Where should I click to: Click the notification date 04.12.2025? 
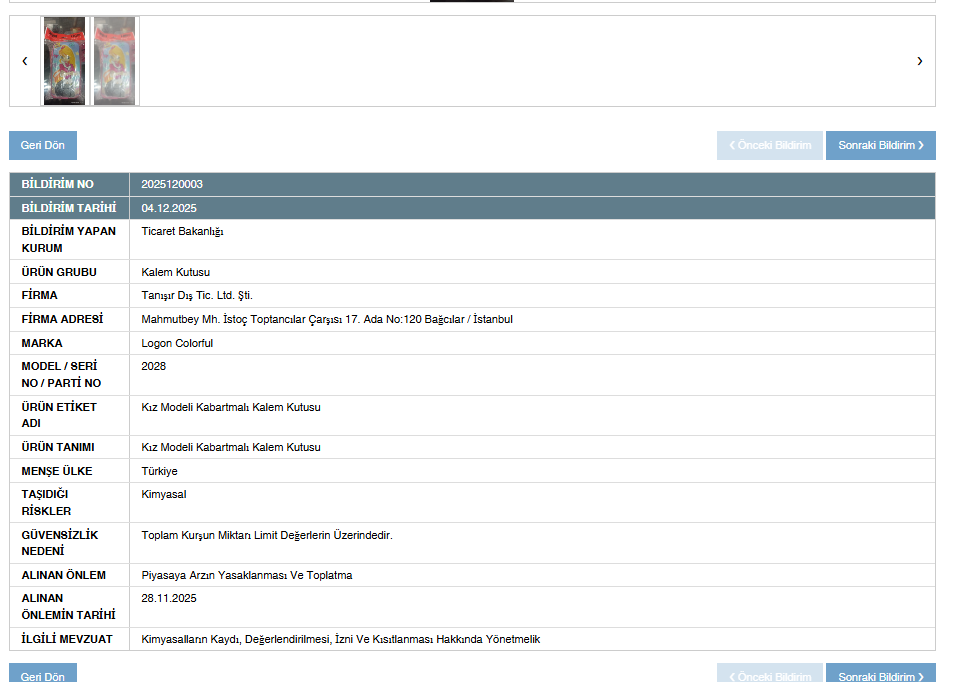169,208
